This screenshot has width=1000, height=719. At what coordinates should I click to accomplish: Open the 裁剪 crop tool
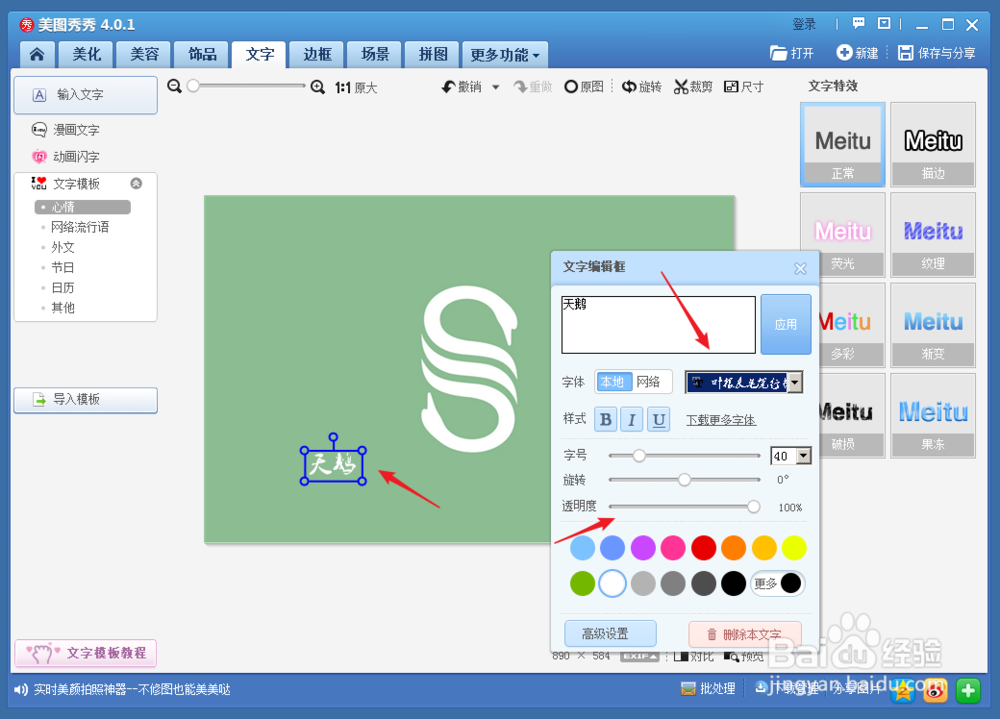693,87
